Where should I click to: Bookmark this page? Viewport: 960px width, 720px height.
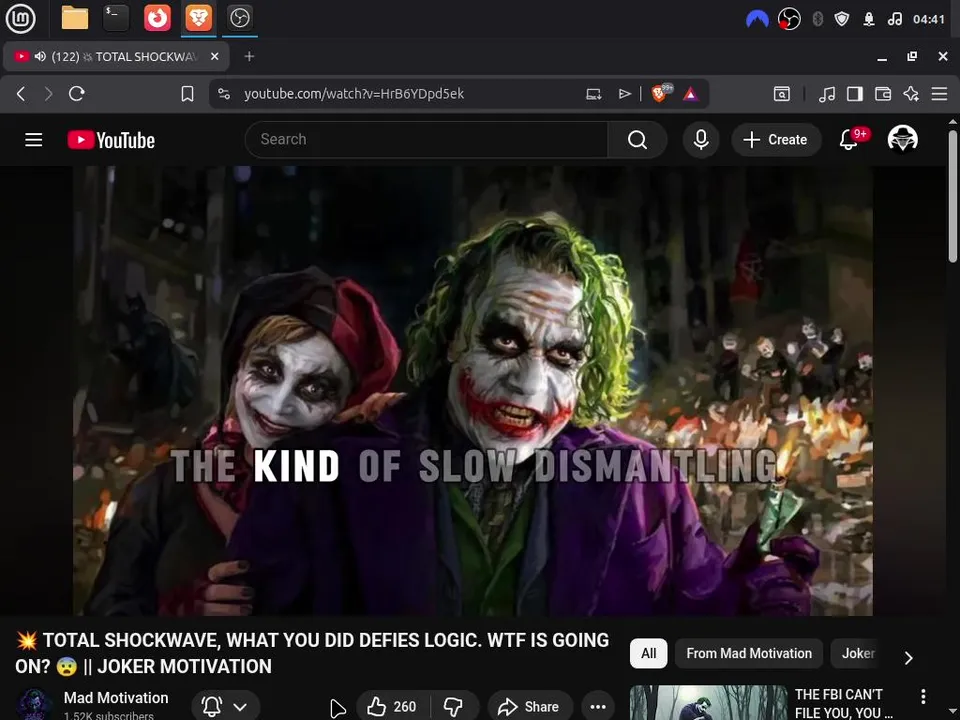pyautogui.click(x=187, y=94)
